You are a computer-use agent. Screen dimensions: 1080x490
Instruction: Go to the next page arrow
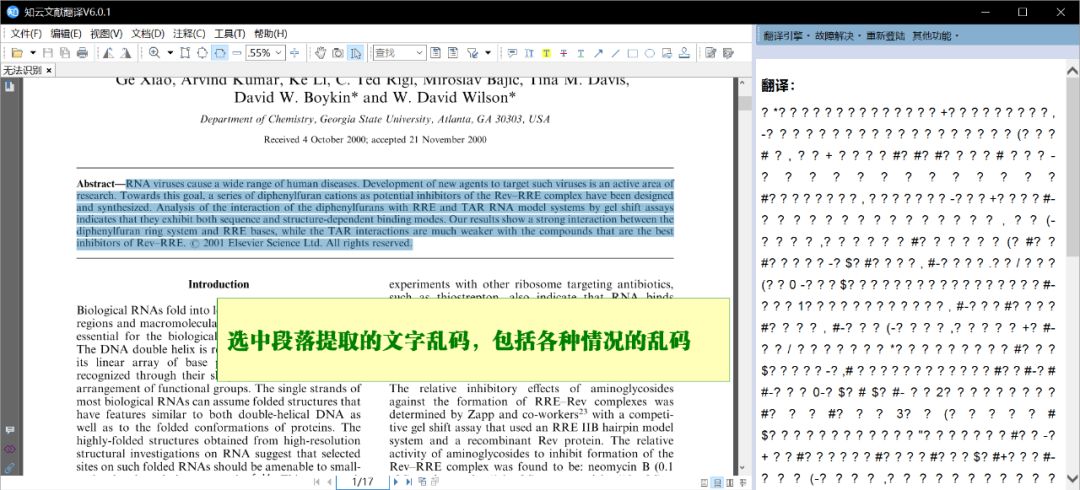(x=396, y=482)
